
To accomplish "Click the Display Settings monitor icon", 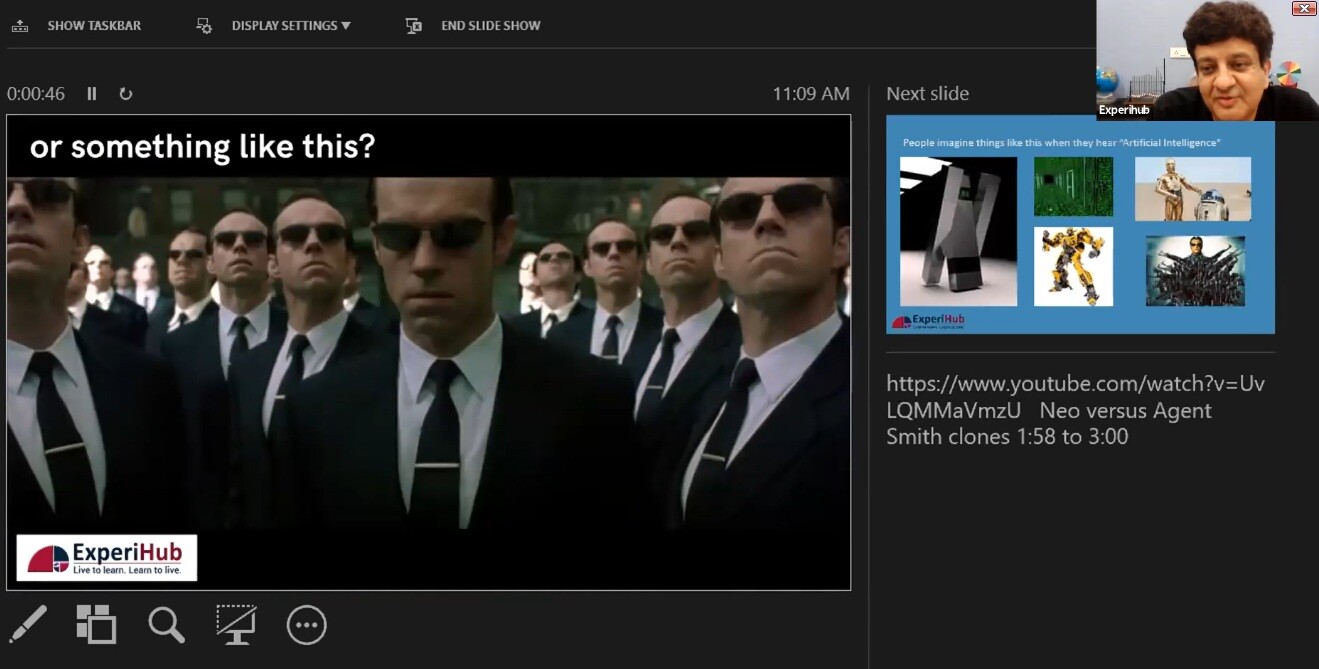I will (x=204, y=26).
